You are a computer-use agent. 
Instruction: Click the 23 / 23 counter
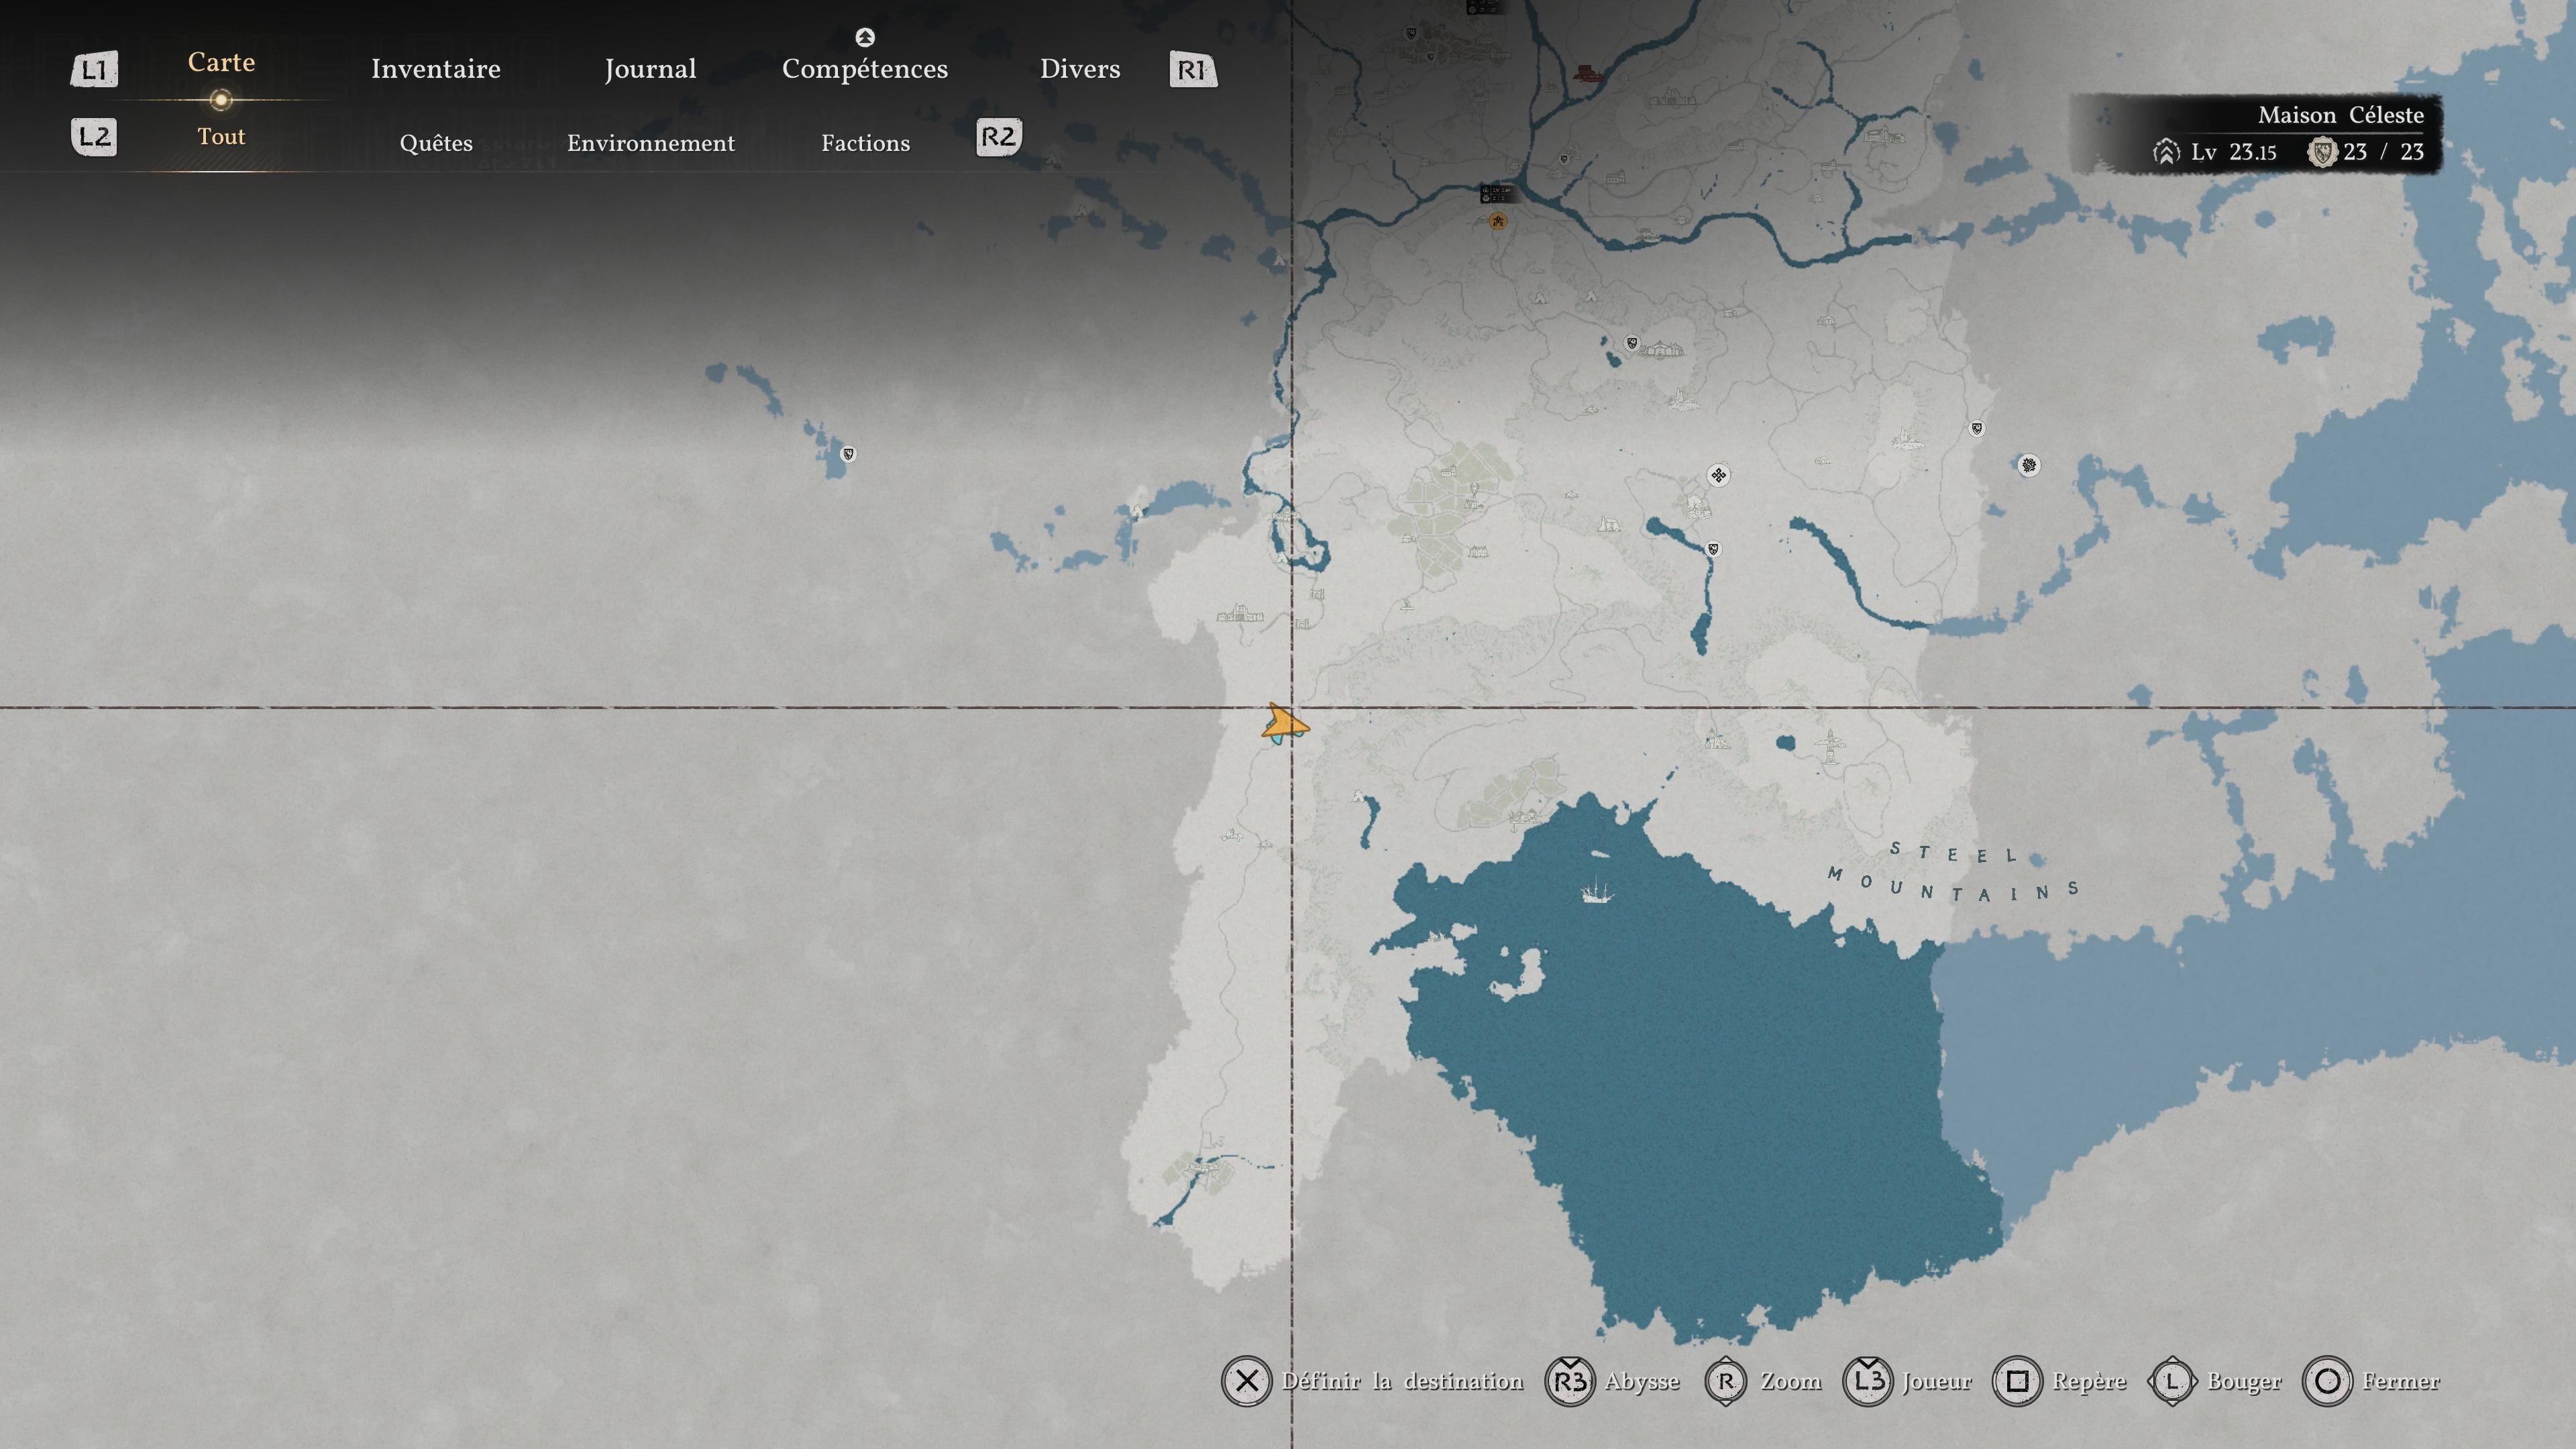point(2383,152)
